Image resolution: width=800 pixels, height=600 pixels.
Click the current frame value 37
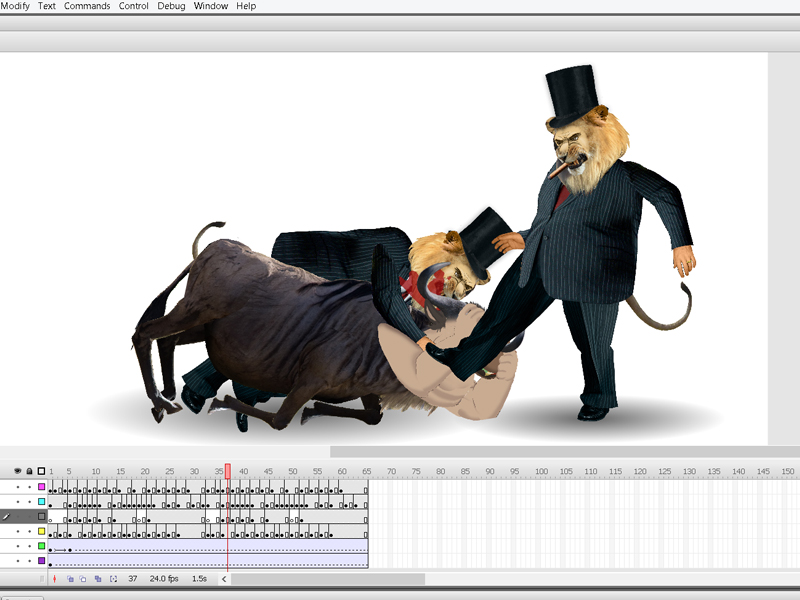tap(133, 579)
